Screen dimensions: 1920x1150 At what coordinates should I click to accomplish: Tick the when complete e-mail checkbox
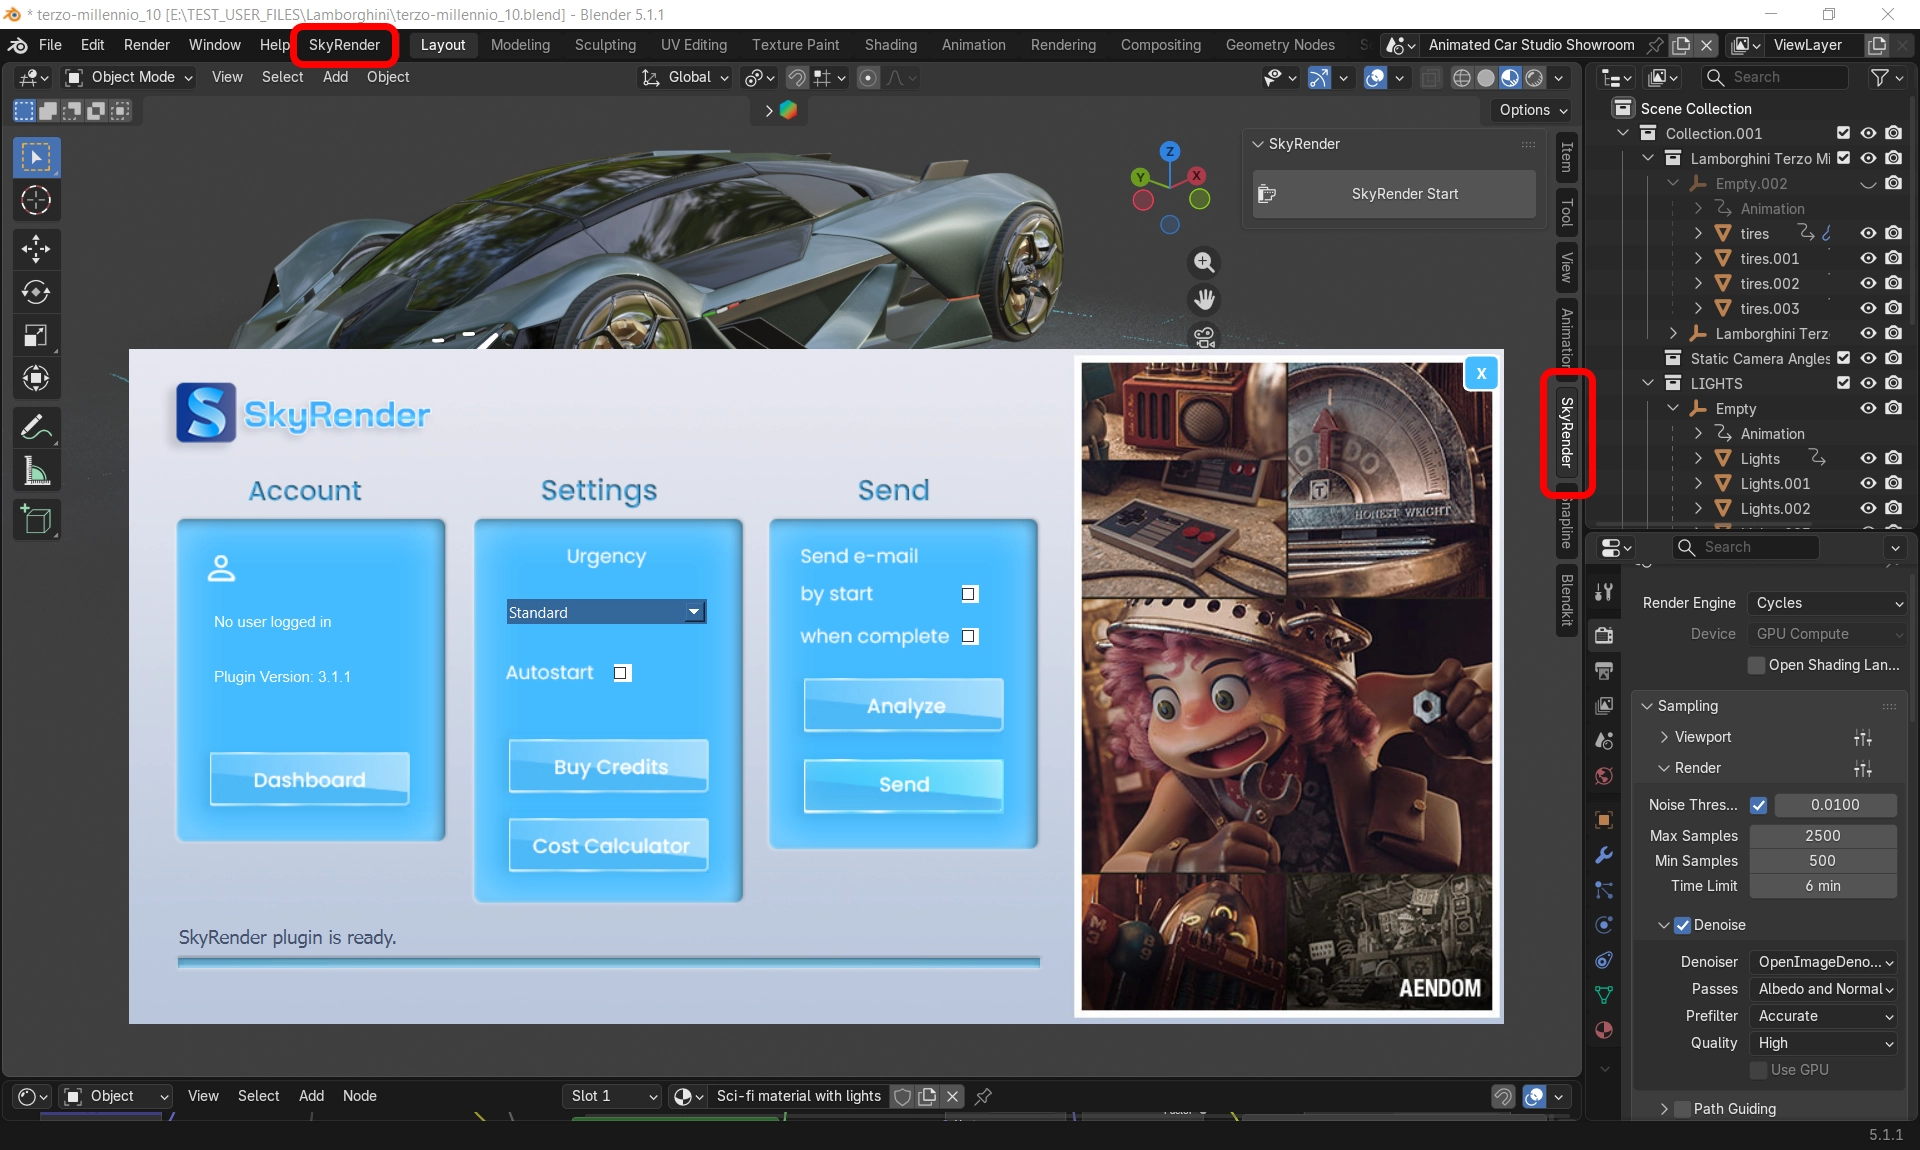(969, 636)
